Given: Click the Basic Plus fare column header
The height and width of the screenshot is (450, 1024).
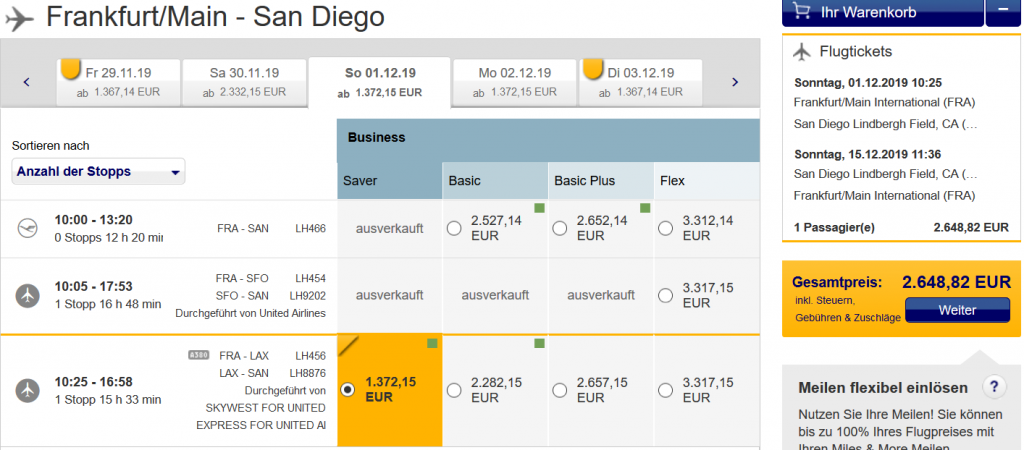Looking at the screenshot, I should (x=601, y=180).
